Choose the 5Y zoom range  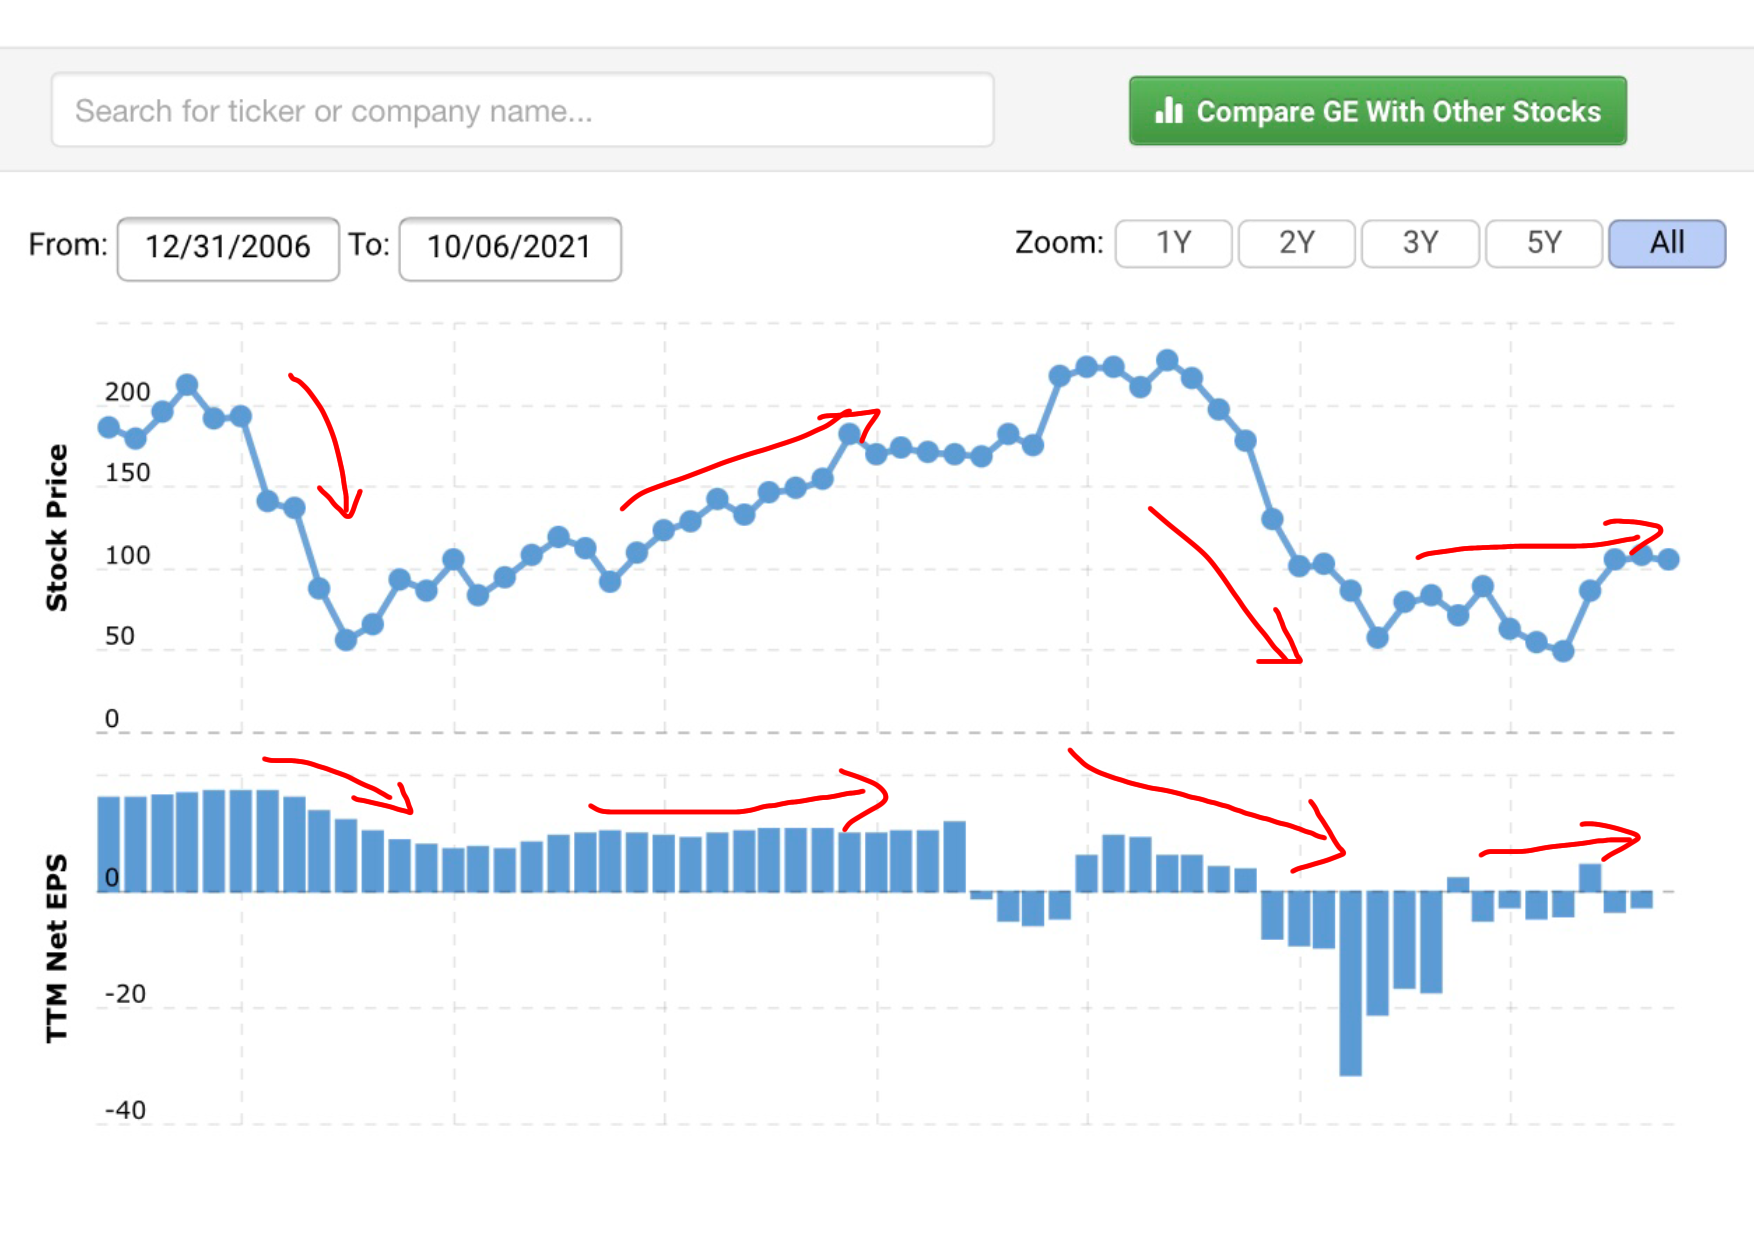click(1543, 243)
